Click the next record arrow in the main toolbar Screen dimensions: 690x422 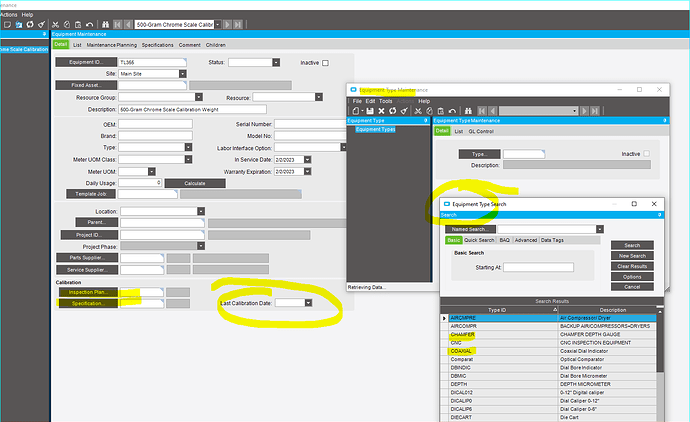(228, 25)
